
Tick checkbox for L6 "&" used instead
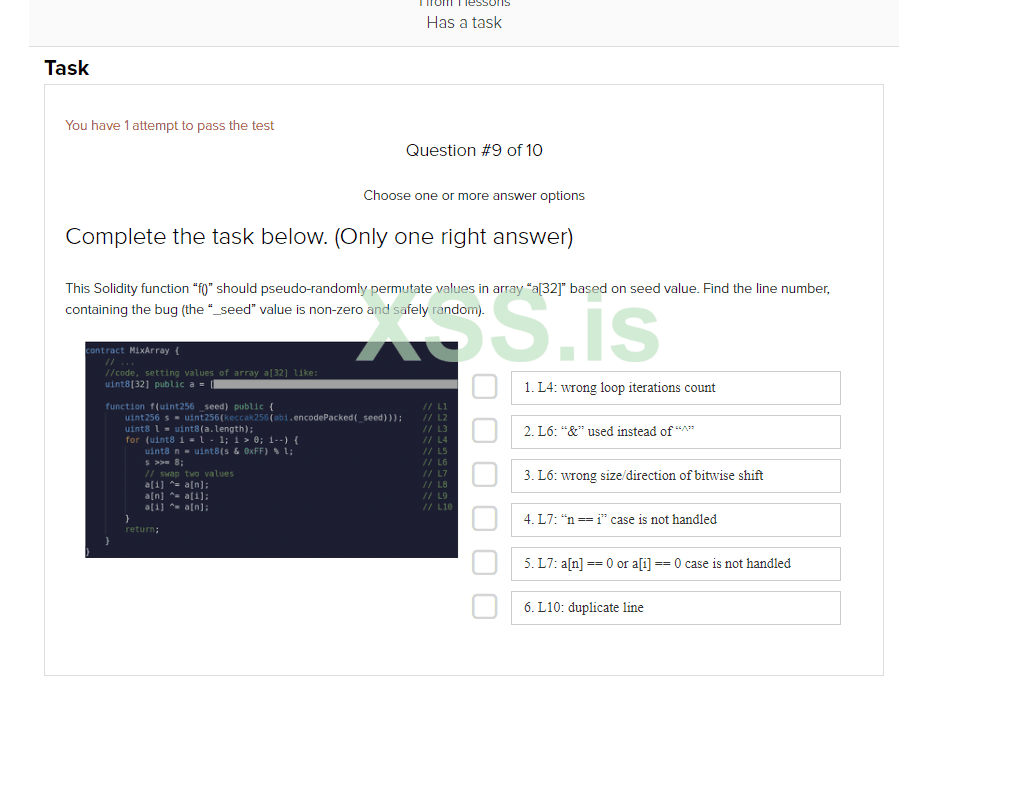[484, 431]
